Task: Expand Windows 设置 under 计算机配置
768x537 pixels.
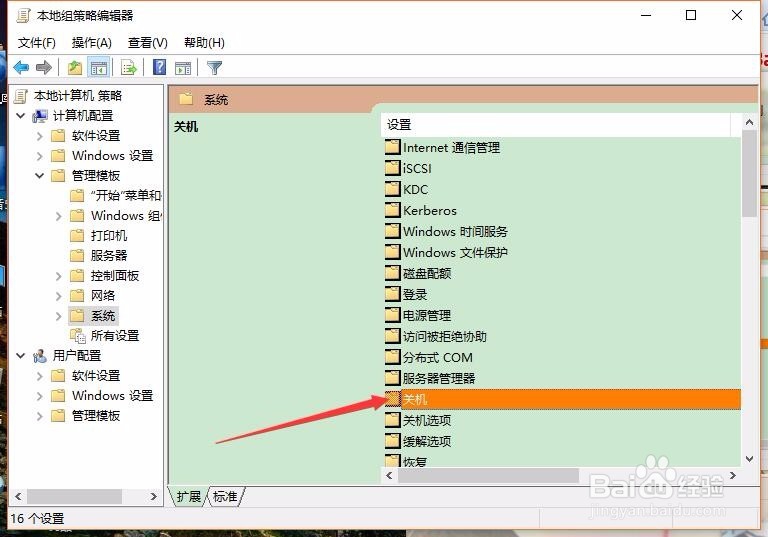Action: point(40,156)
